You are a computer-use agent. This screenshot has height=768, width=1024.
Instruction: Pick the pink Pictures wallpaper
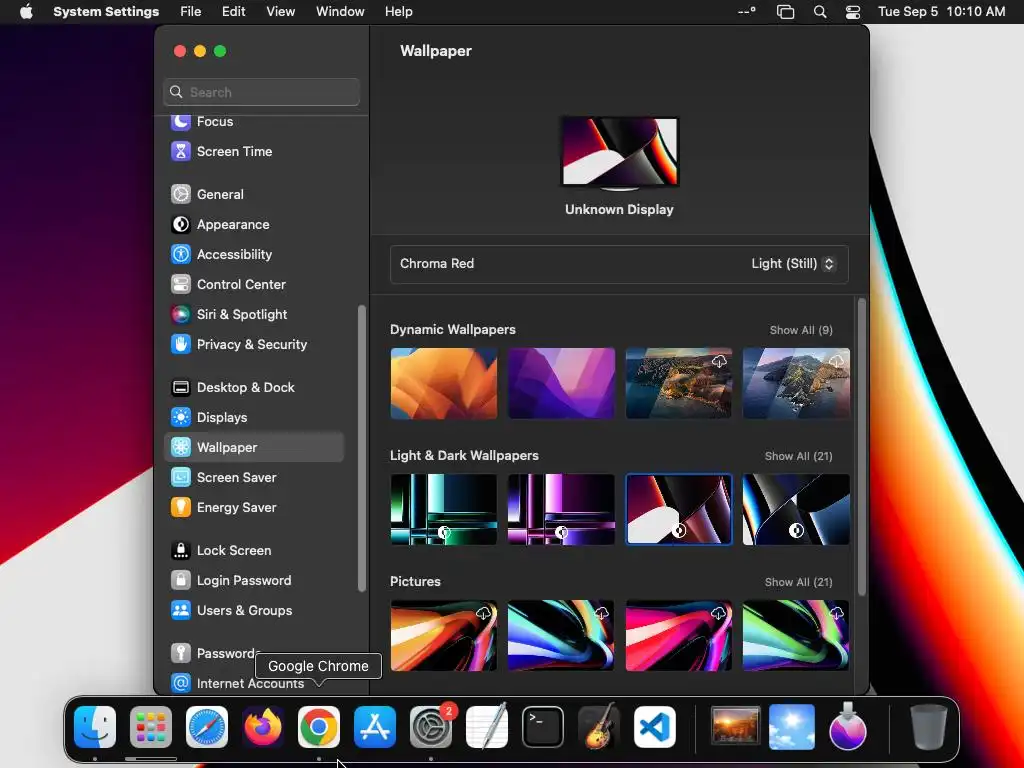[679, 635]
